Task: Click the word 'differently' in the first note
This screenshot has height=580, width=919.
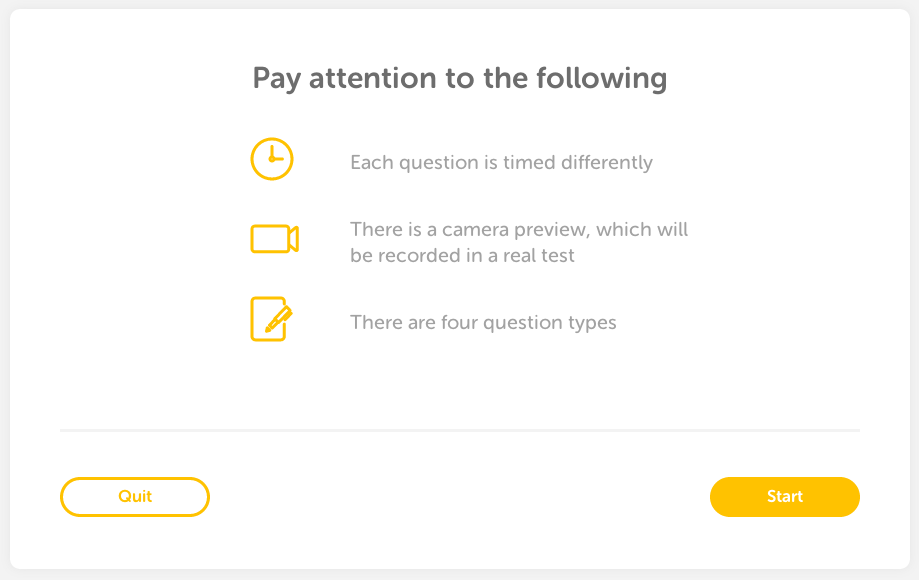Action: coord(607,162)
